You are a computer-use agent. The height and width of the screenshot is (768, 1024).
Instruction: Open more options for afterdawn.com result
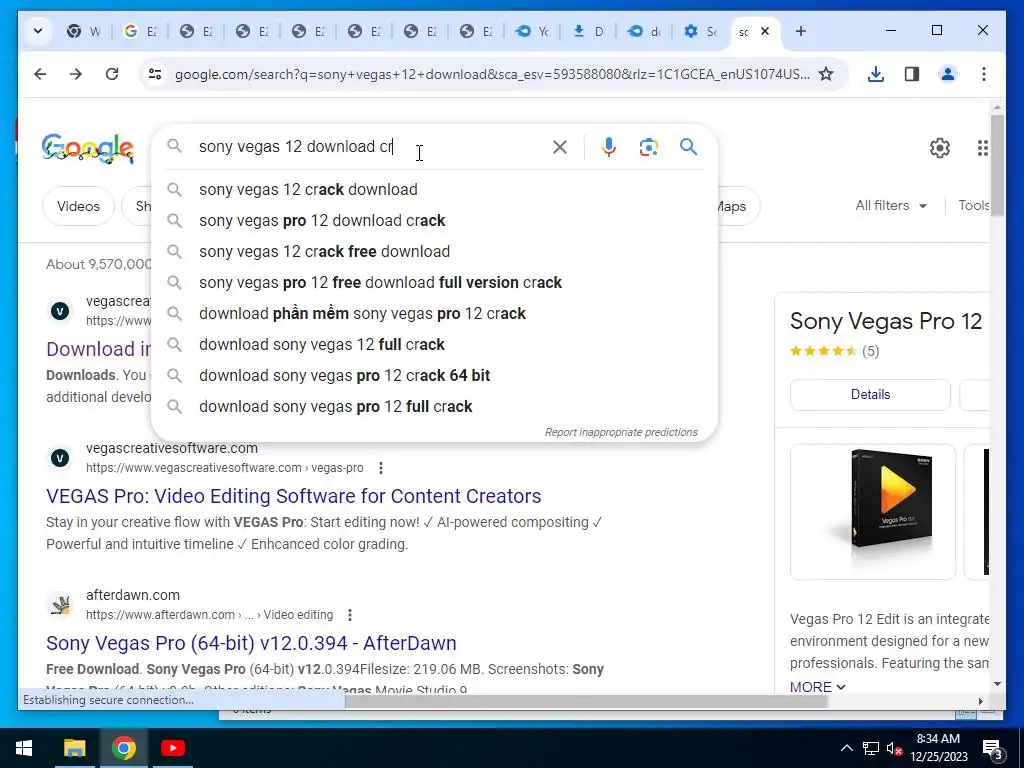(x=350, y=615)
